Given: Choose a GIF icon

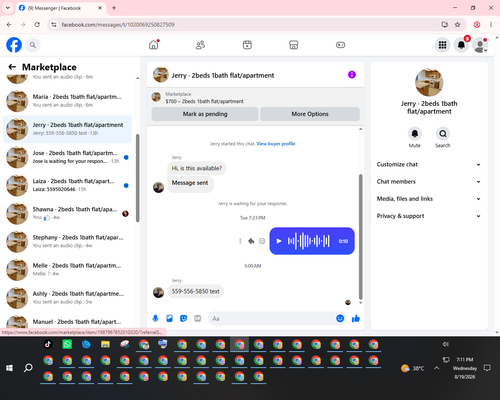Looking at the screenshot, I should pos(198,318).
